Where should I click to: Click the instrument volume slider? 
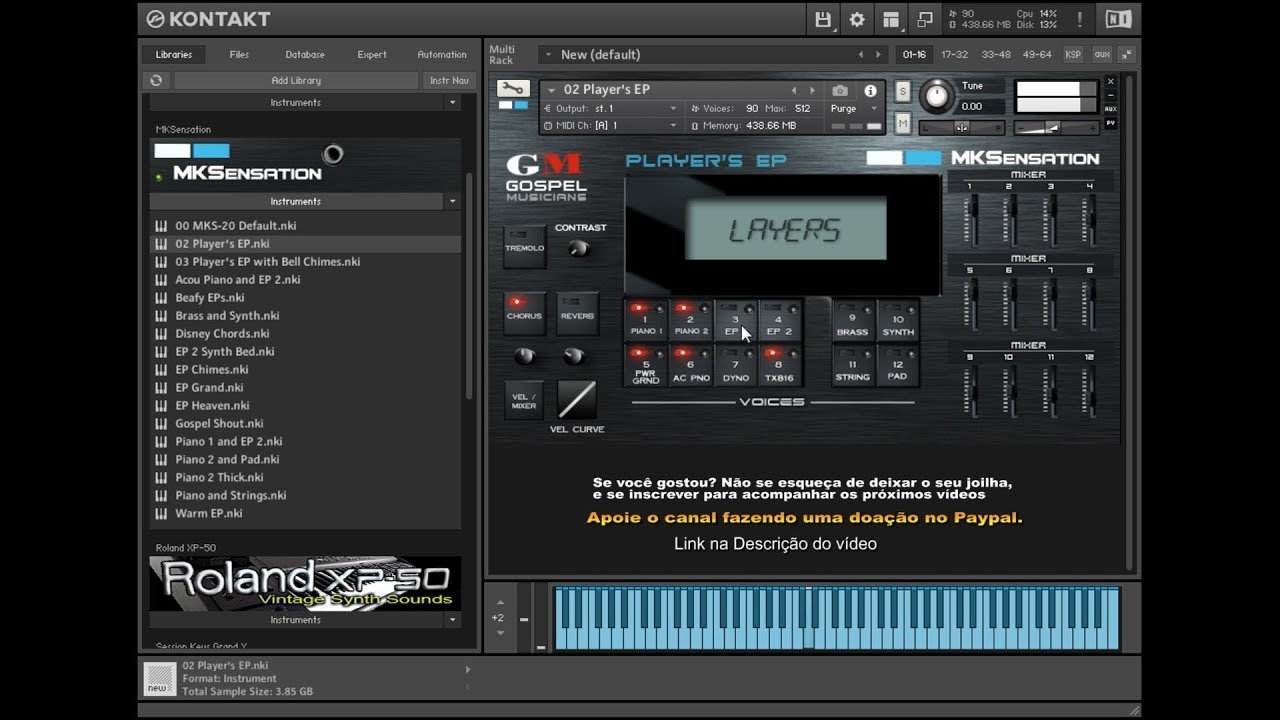tap(1056, 127)
